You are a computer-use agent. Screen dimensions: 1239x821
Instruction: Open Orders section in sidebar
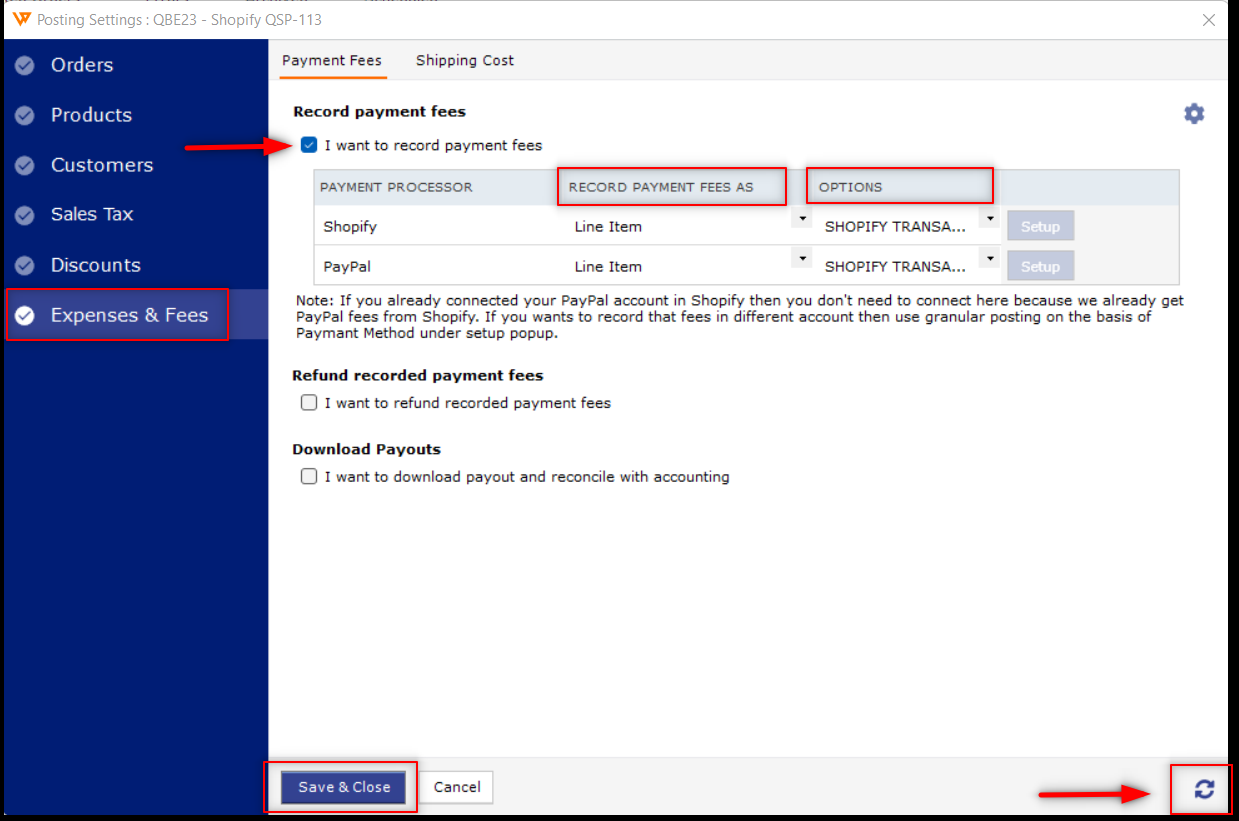[x=136, y=65]
